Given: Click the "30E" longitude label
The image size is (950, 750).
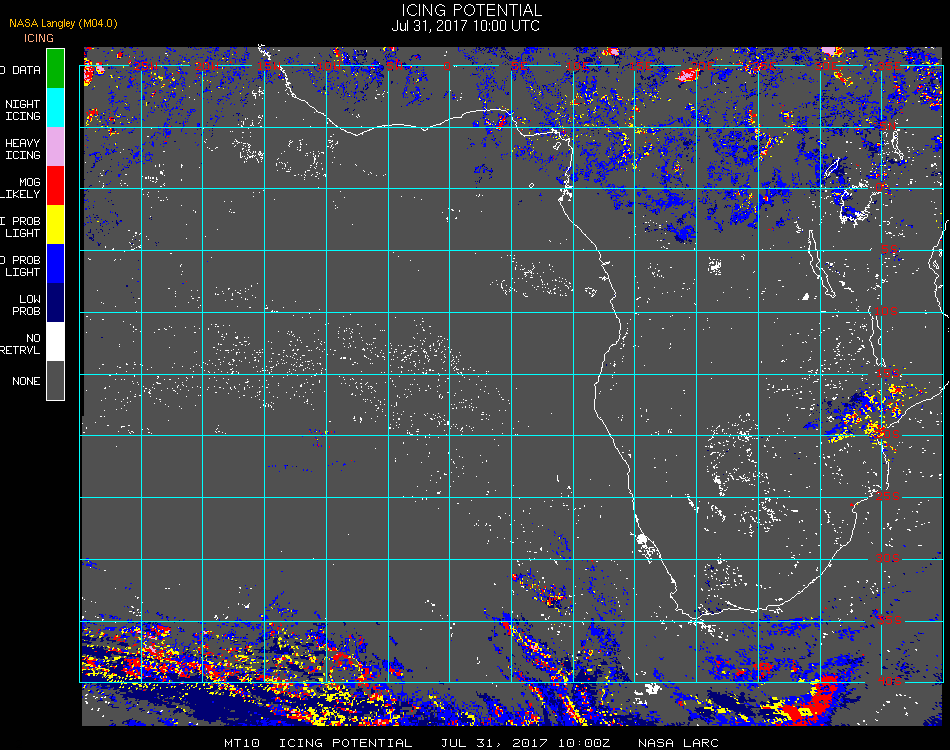Looking at the screenshot, I should tap(826, 65).
